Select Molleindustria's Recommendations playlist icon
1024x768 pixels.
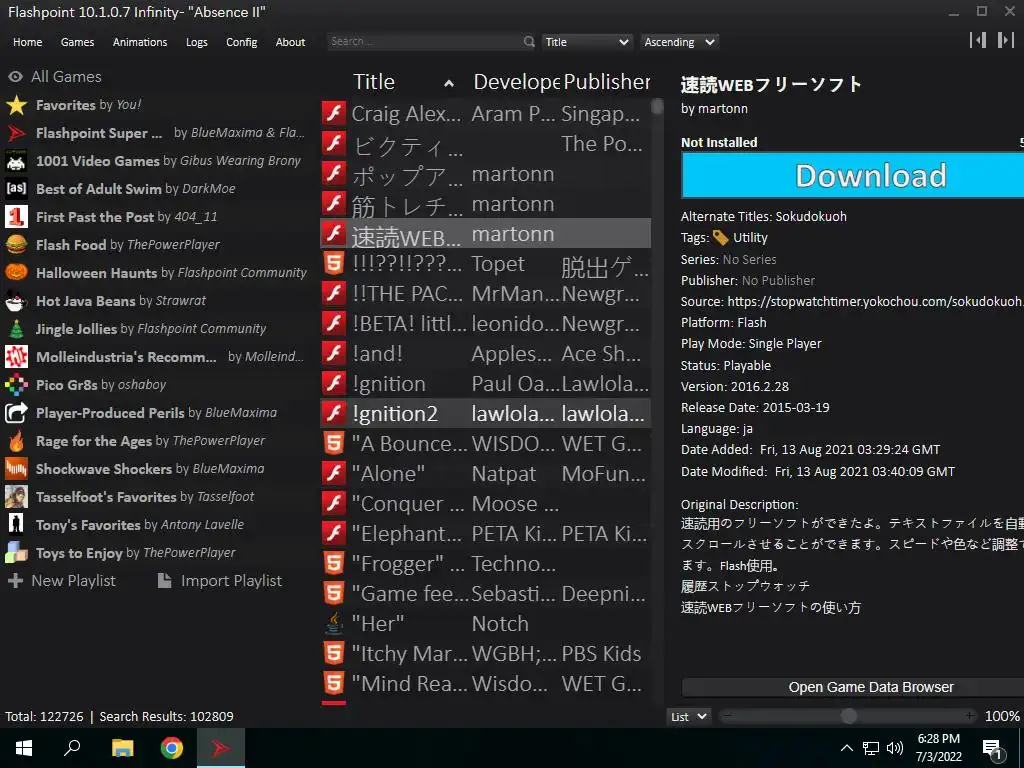tap(16, 357)
